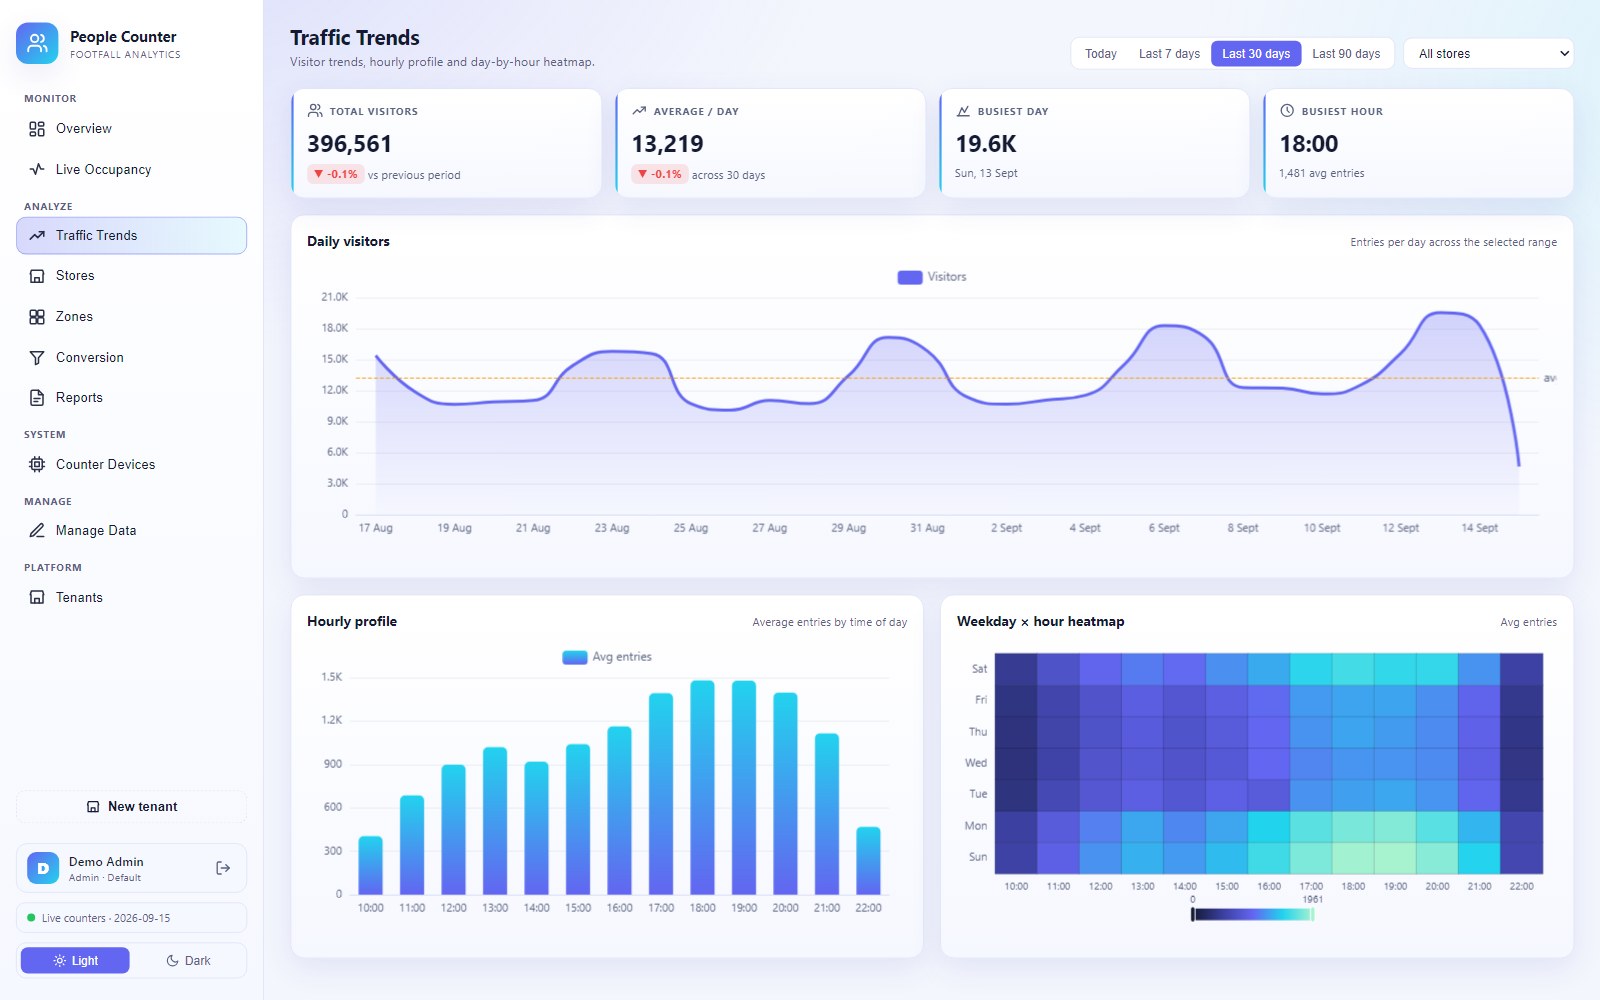Click the 10:00 bar in Hourly profile
Image resolution: width=1600 pixels, height=1000 pixels.
(x=371, y=865)
